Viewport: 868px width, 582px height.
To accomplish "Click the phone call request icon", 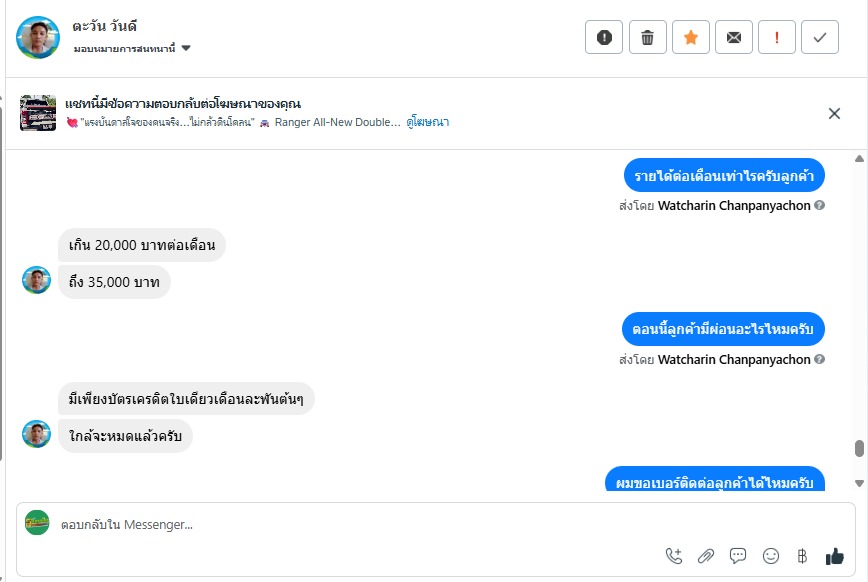I will pyautogui.click(x=674, y=556).
